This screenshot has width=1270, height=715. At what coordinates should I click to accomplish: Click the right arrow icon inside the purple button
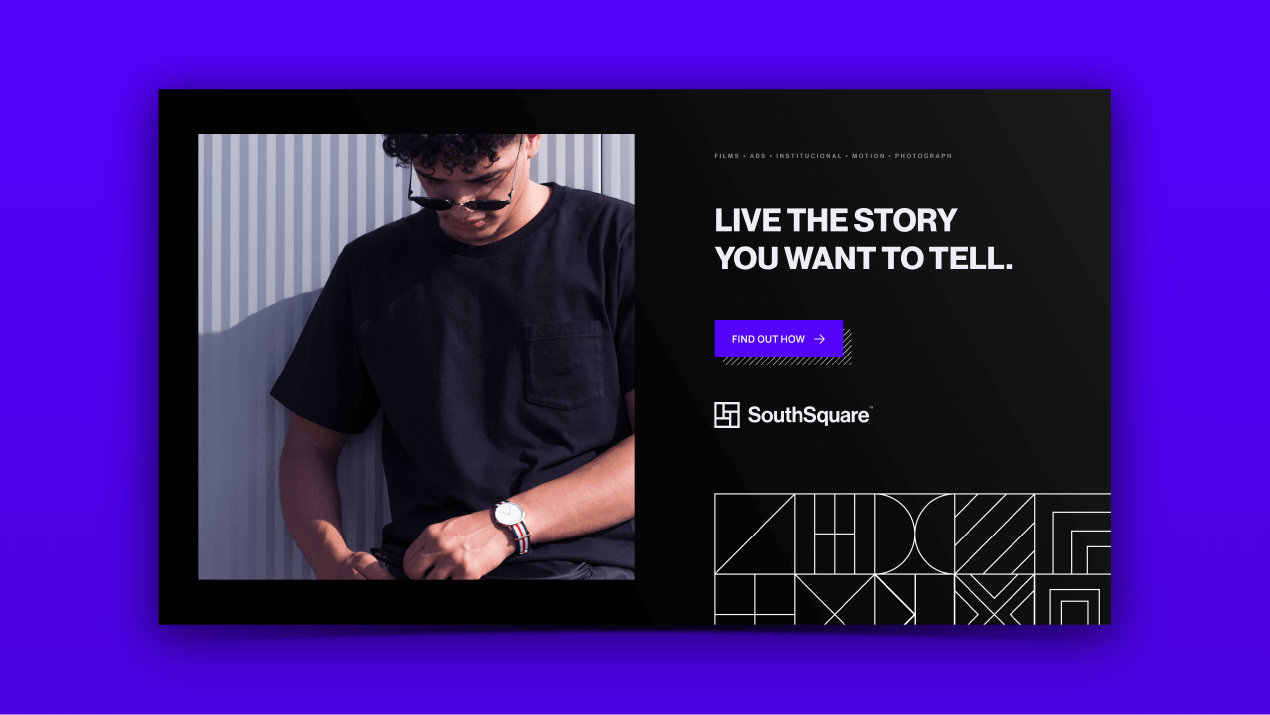820,339
